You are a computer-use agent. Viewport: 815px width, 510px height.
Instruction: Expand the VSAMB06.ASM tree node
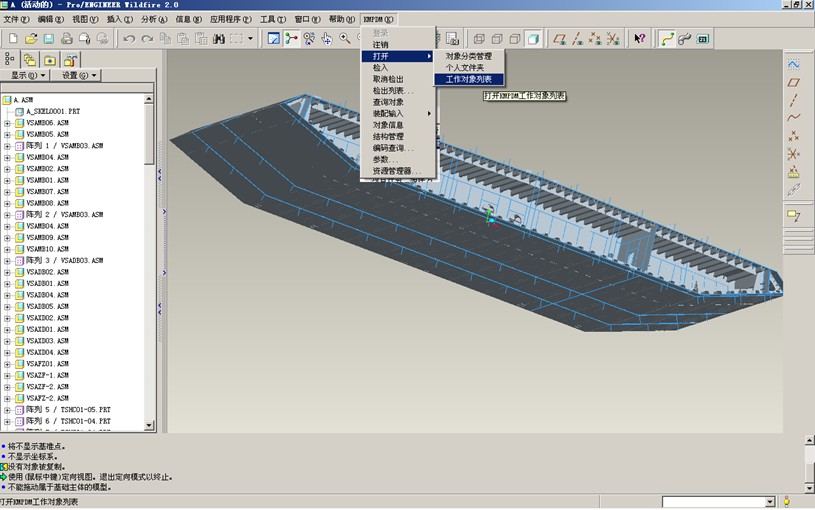coord(8,123)
